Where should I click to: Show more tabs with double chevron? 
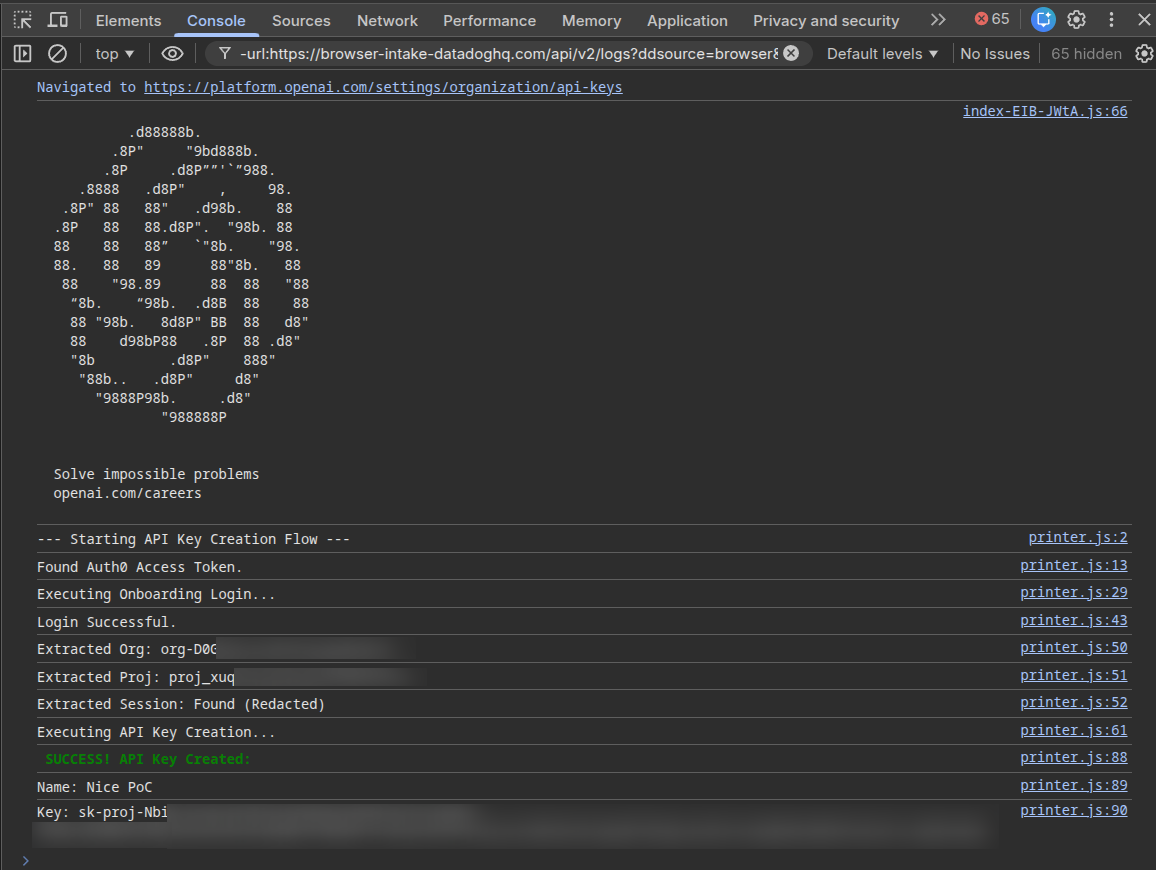938,20
